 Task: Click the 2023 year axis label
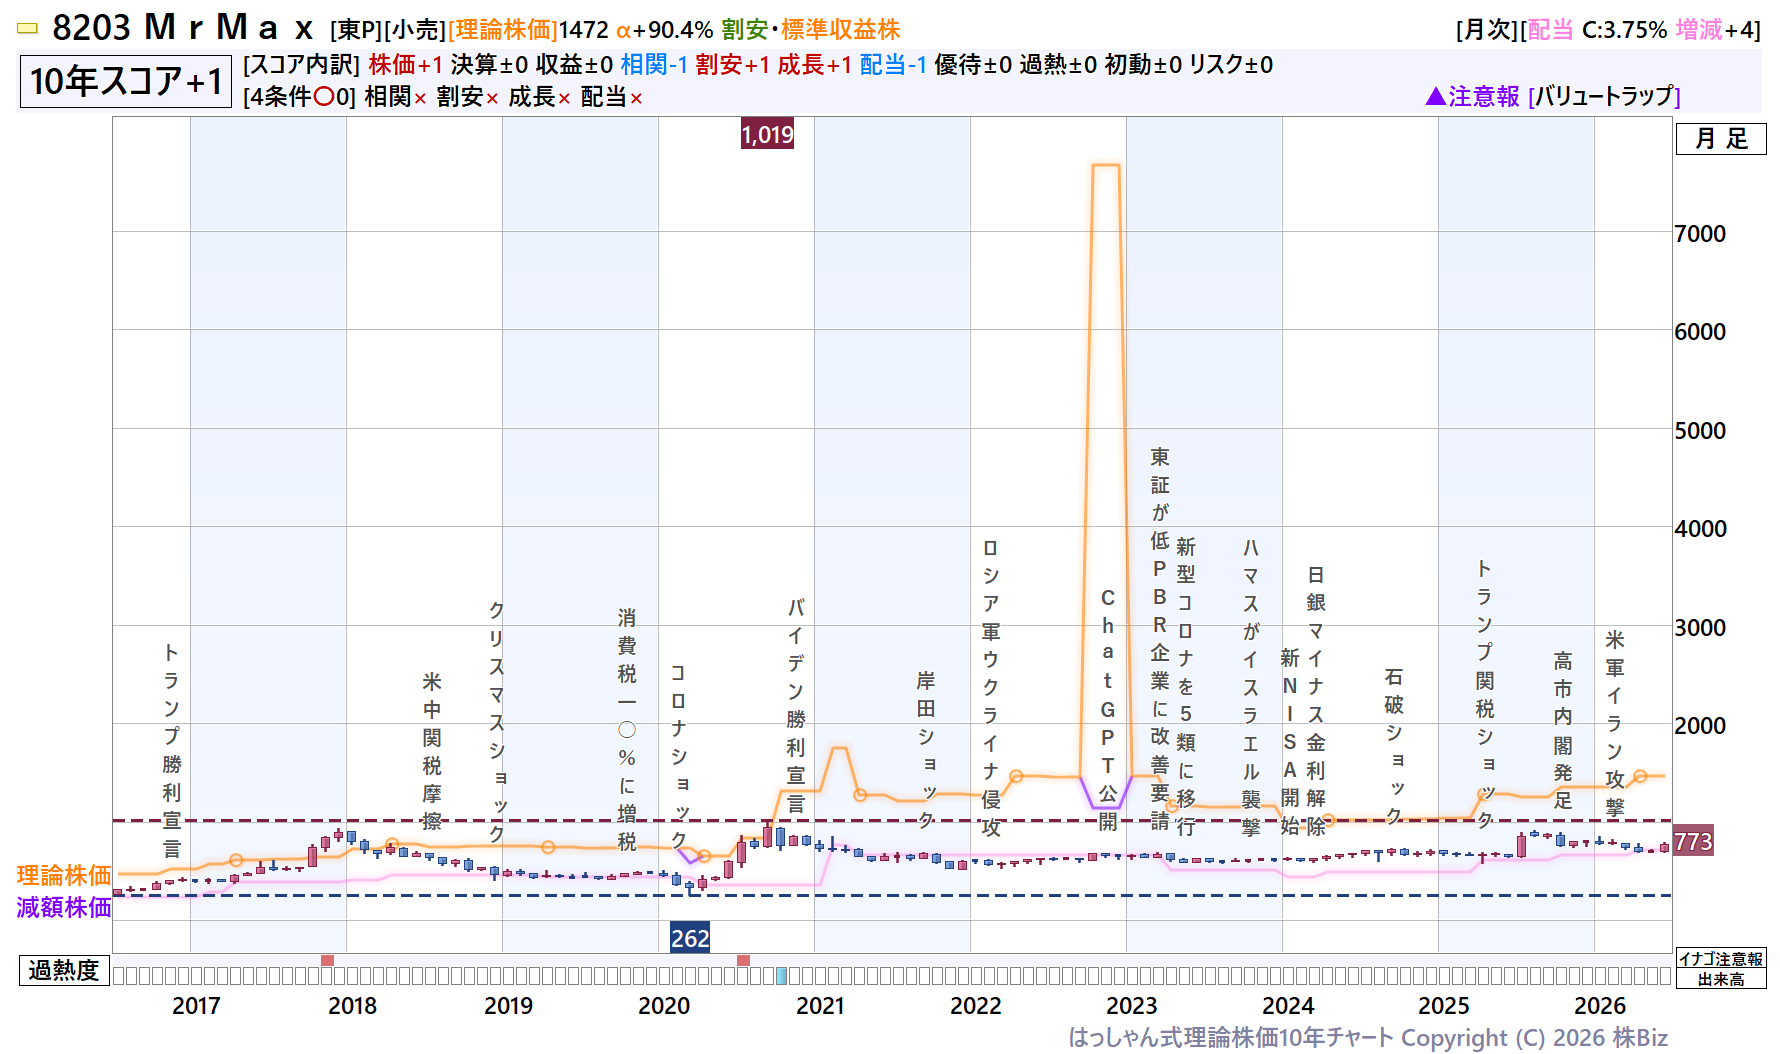1132,1006
